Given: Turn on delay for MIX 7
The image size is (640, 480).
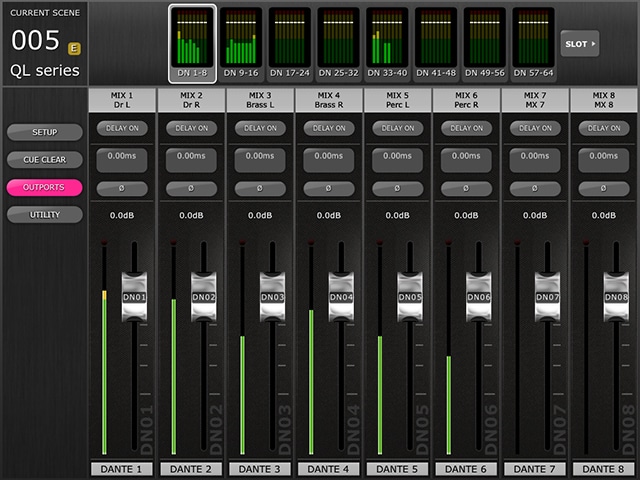Looking at the screenshot, I should 535,128.
